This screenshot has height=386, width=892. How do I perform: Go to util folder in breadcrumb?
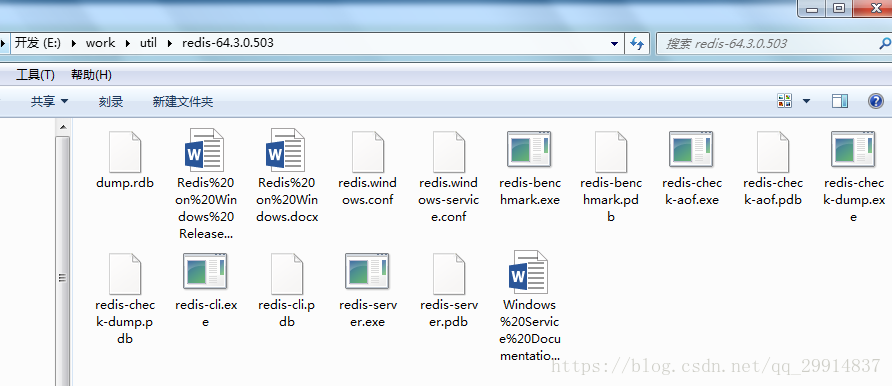[148, 43]
